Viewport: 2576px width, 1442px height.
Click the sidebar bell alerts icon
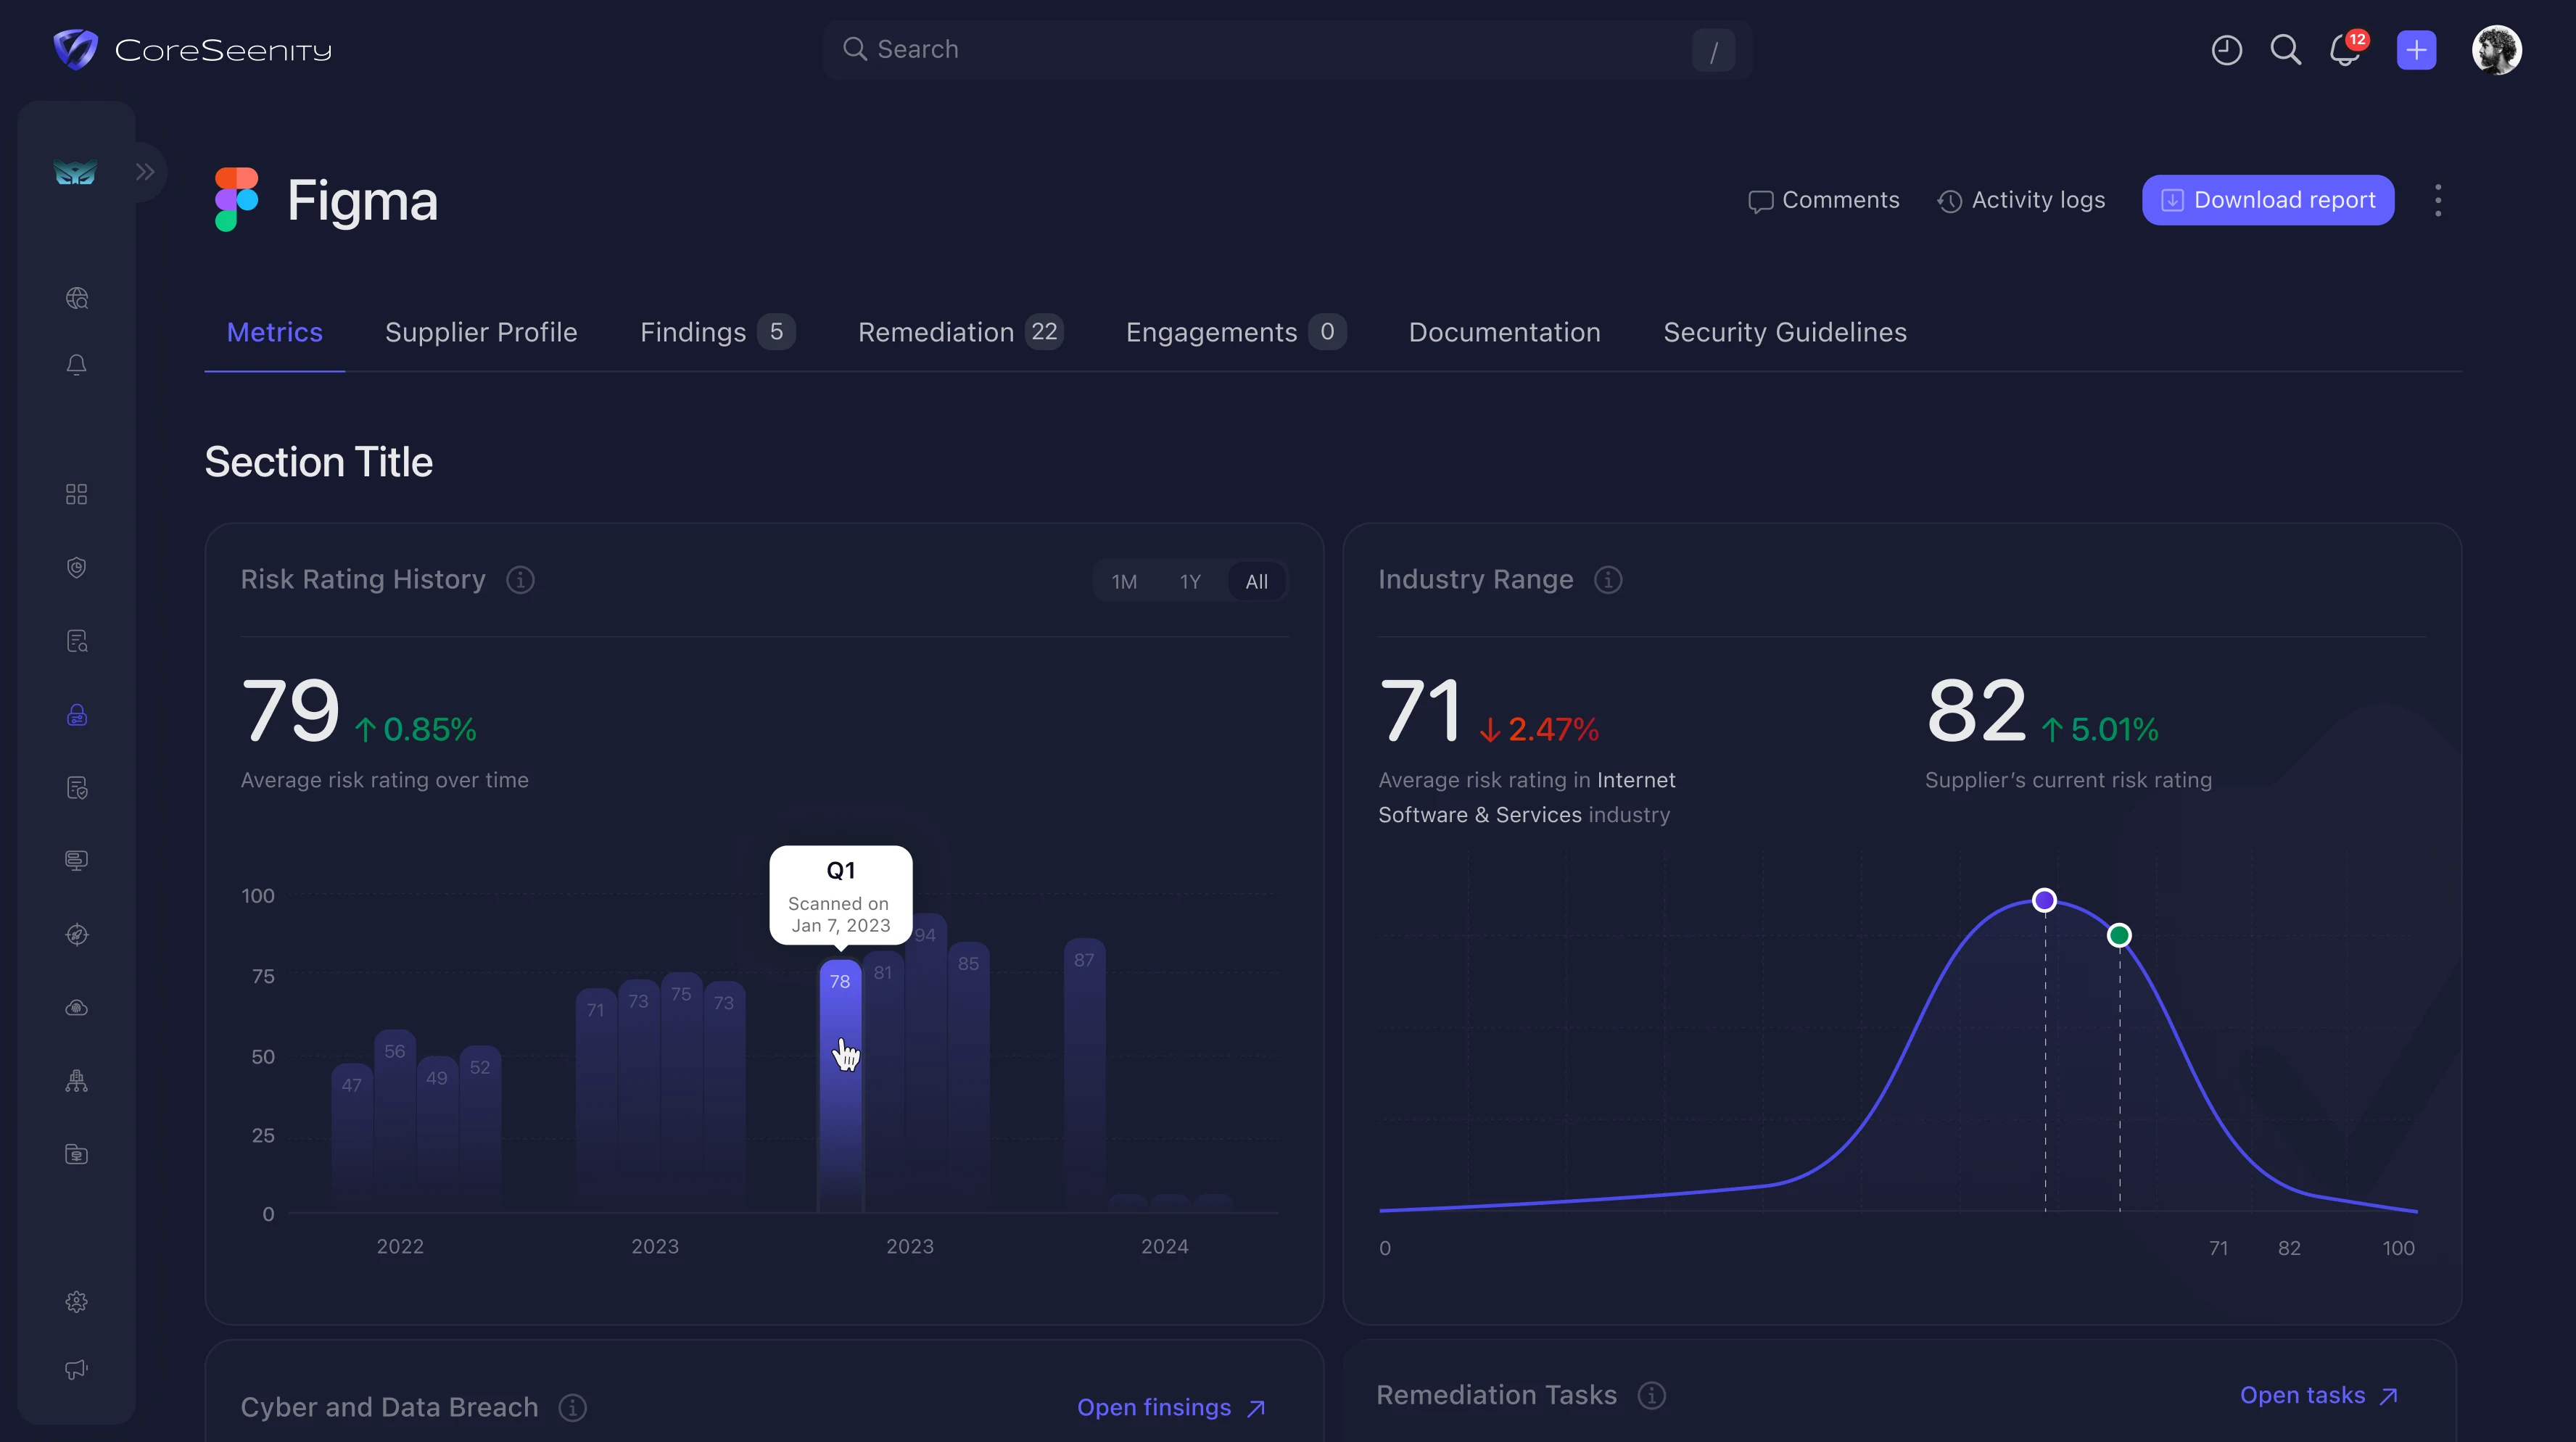coord(77,365)
